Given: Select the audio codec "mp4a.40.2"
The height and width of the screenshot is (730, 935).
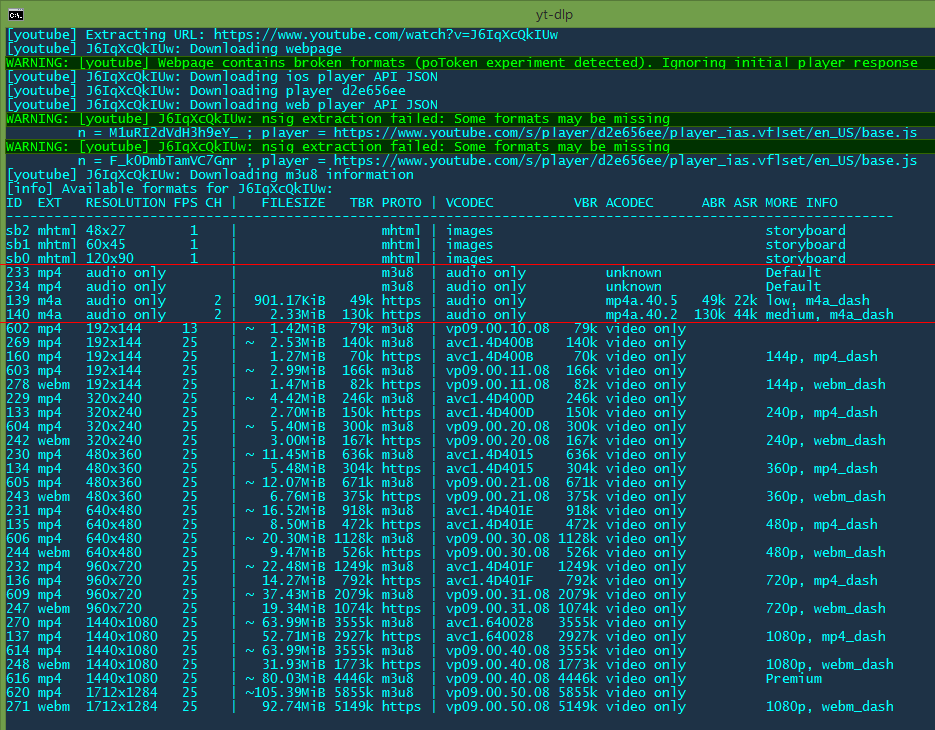Looking at the screenshot, I should [x=642, y=315].
